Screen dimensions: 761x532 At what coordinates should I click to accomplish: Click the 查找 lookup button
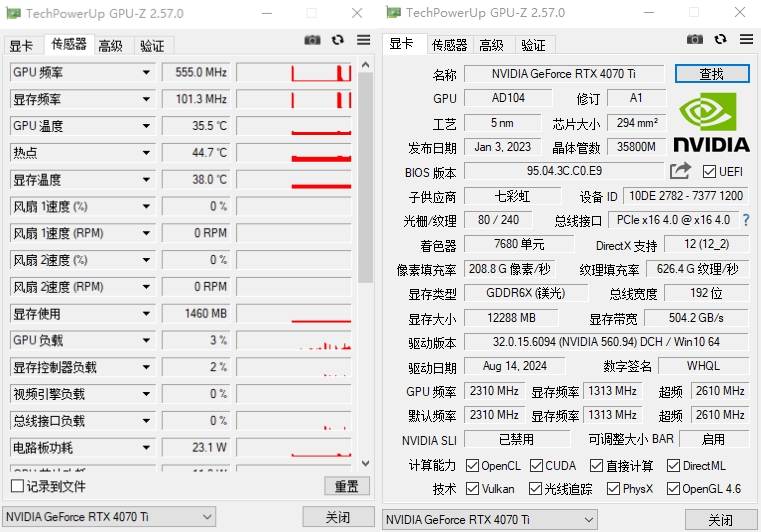[x=712, y=74]
